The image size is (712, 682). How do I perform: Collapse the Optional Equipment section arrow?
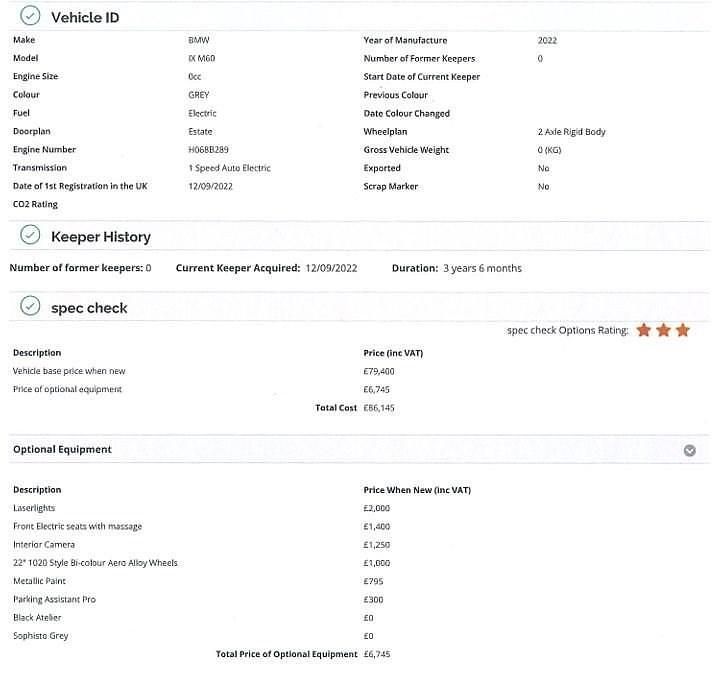click(x=689, y=450)
